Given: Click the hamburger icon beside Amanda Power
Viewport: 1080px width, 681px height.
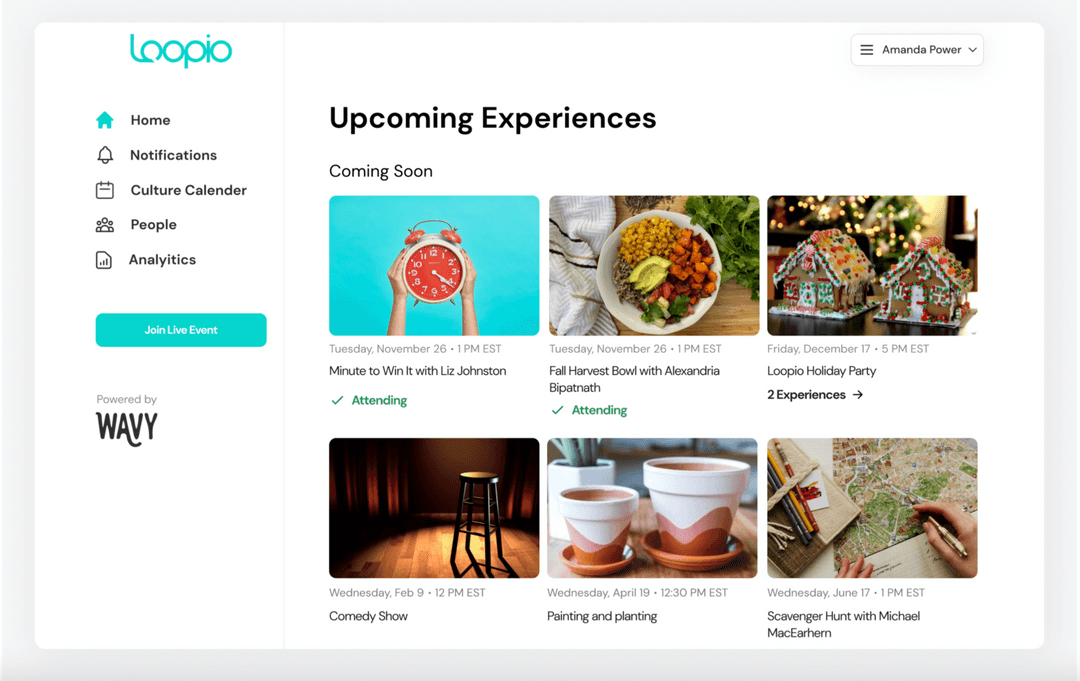Looking at the screenshot, I should pyautogui.click(x=866, y=49).
